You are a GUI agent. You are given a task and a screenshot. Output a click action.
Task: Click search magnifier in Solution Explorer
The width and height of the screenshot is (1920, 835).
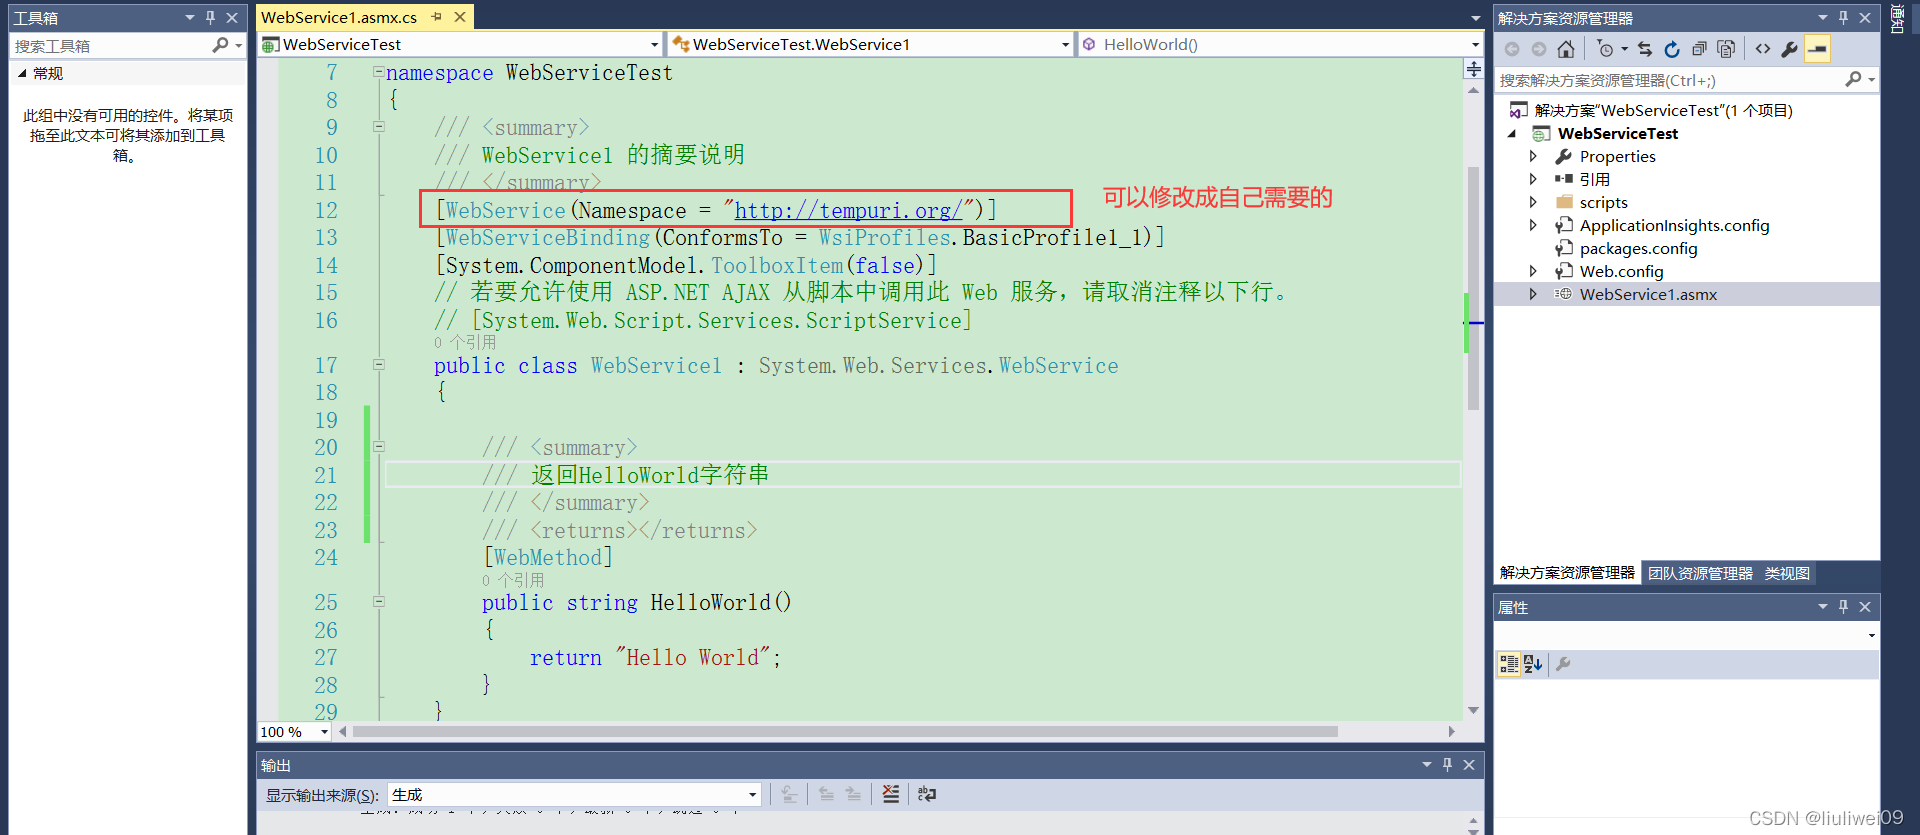pos(1853,79)
